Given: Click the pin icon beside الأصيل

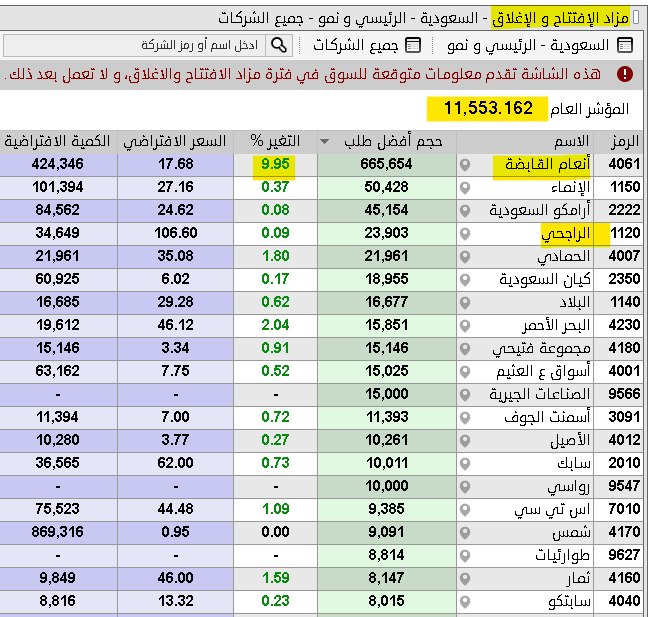Looking at the screenshot, I should tap(465, 441).
